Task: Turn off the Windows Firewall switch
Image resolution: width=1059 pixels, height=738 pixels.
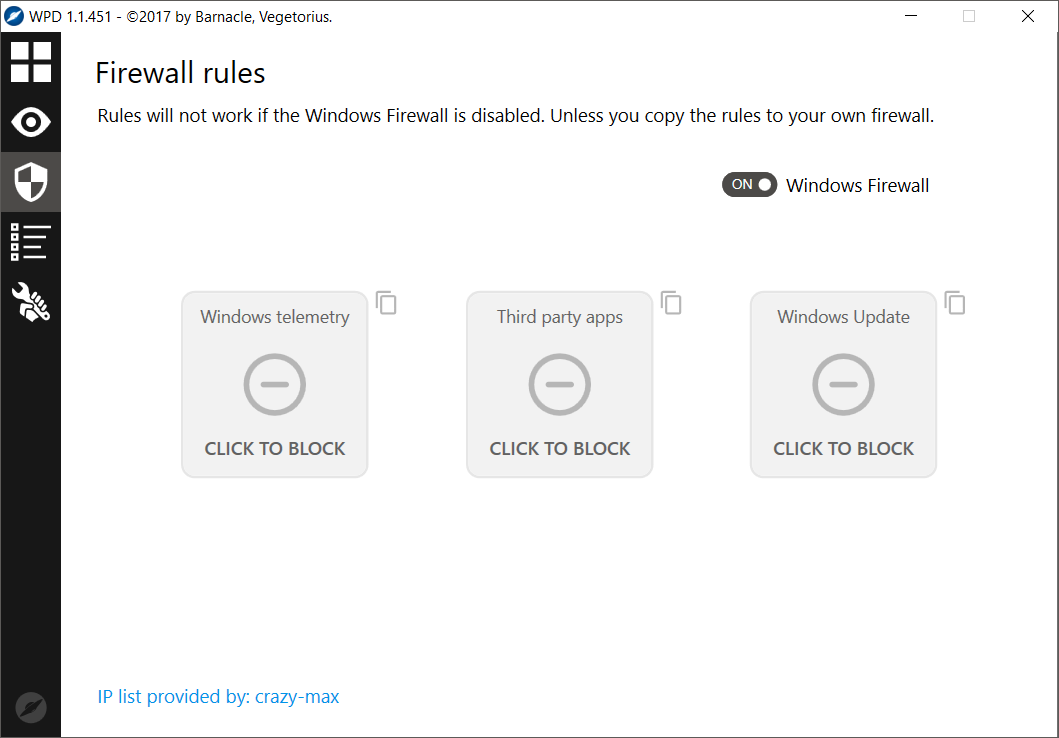Action: click(749, 185)
